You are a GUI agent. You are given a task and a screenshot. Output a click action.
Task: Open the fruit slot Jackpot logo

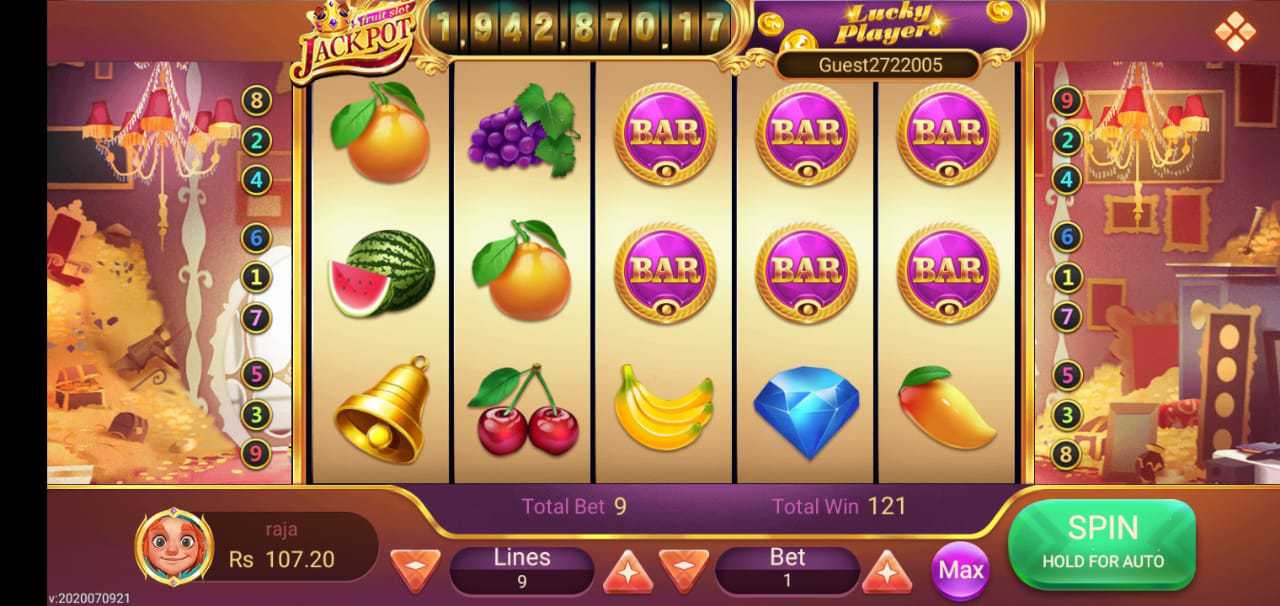[x=354, y=38]
